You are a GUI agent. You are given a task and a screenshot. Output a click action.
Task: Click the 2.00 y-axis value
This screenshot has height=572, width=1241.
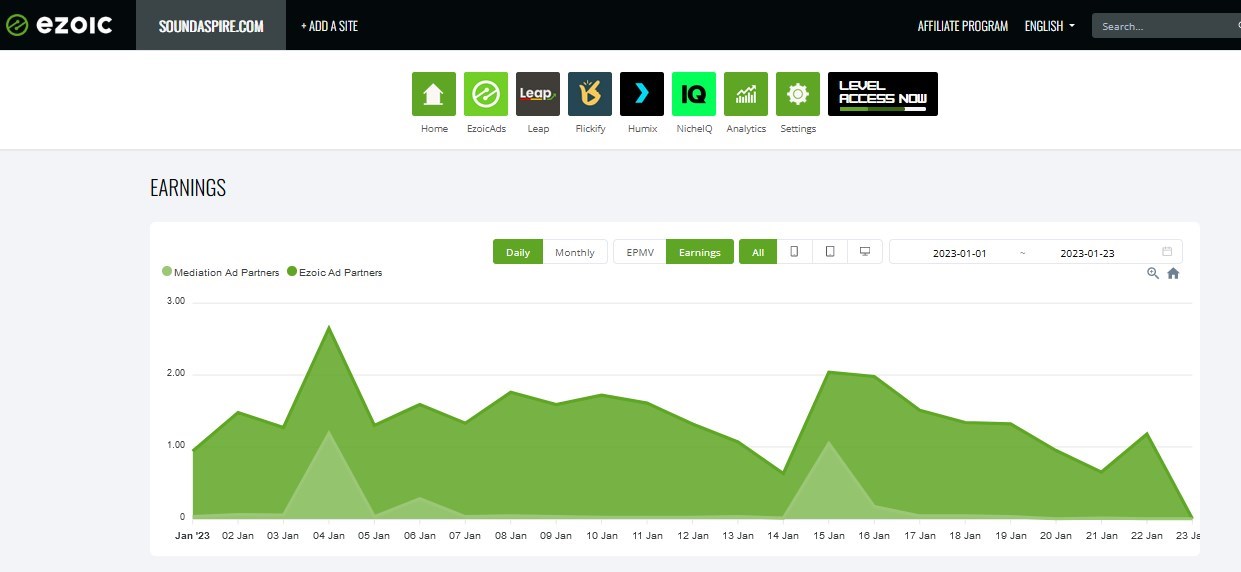click(x=175, y=373)
